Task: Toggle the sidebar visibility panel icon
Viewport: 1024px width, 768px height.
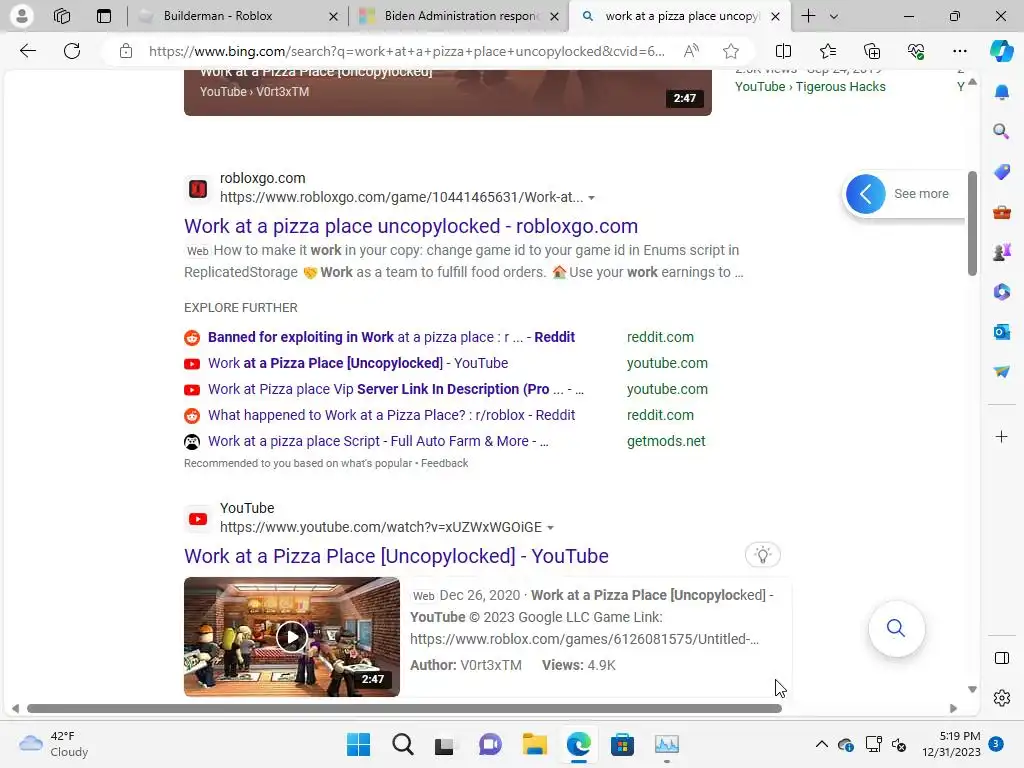Action: [1002, 658]
